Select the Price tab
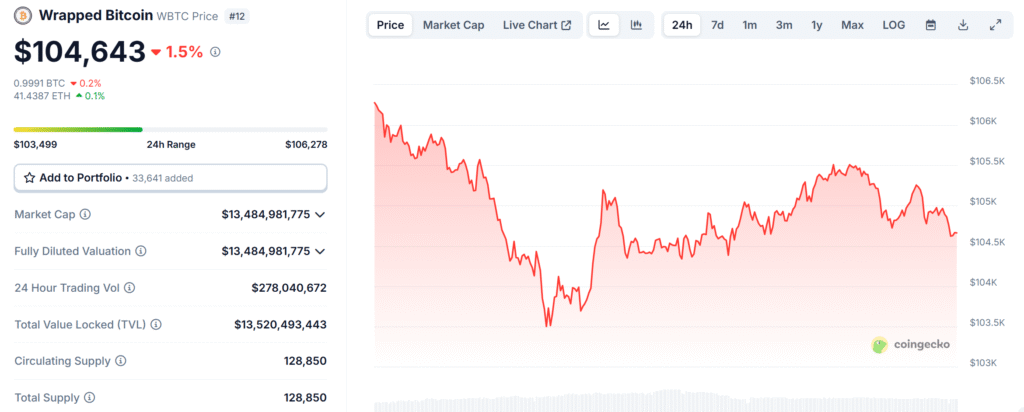Viewport: 1024px width, 412px height. (390, 25)
